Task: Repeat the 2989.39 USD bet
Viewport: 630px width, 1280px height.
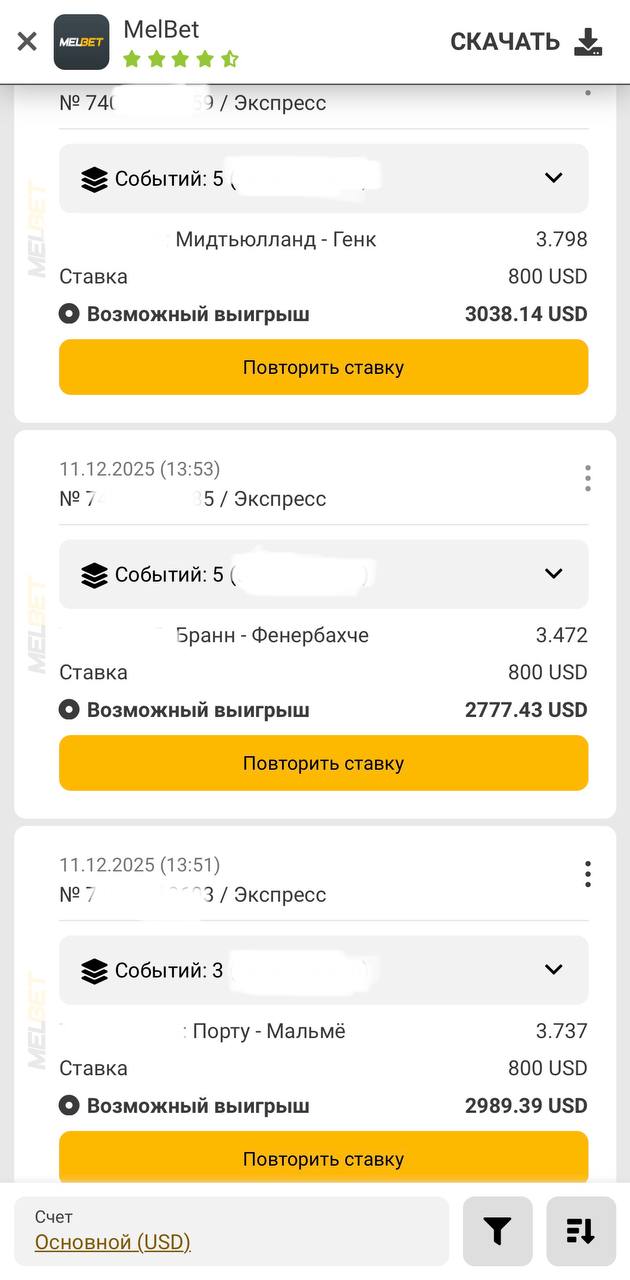Action: [x=323, y=1159]
